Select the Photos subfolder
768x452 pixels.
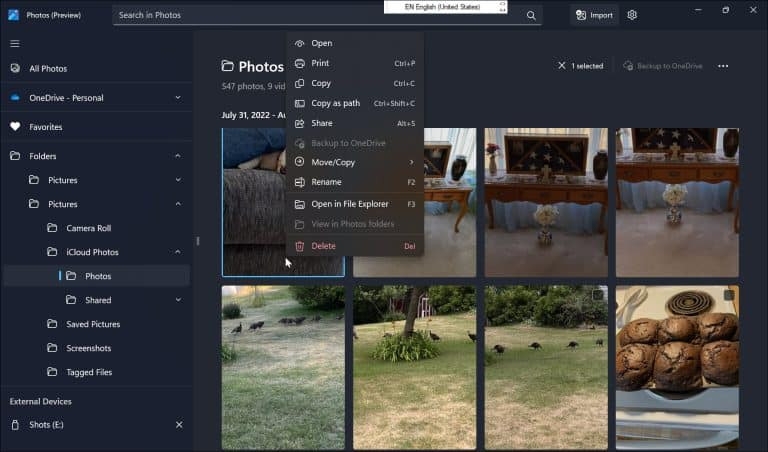[96, 276]
